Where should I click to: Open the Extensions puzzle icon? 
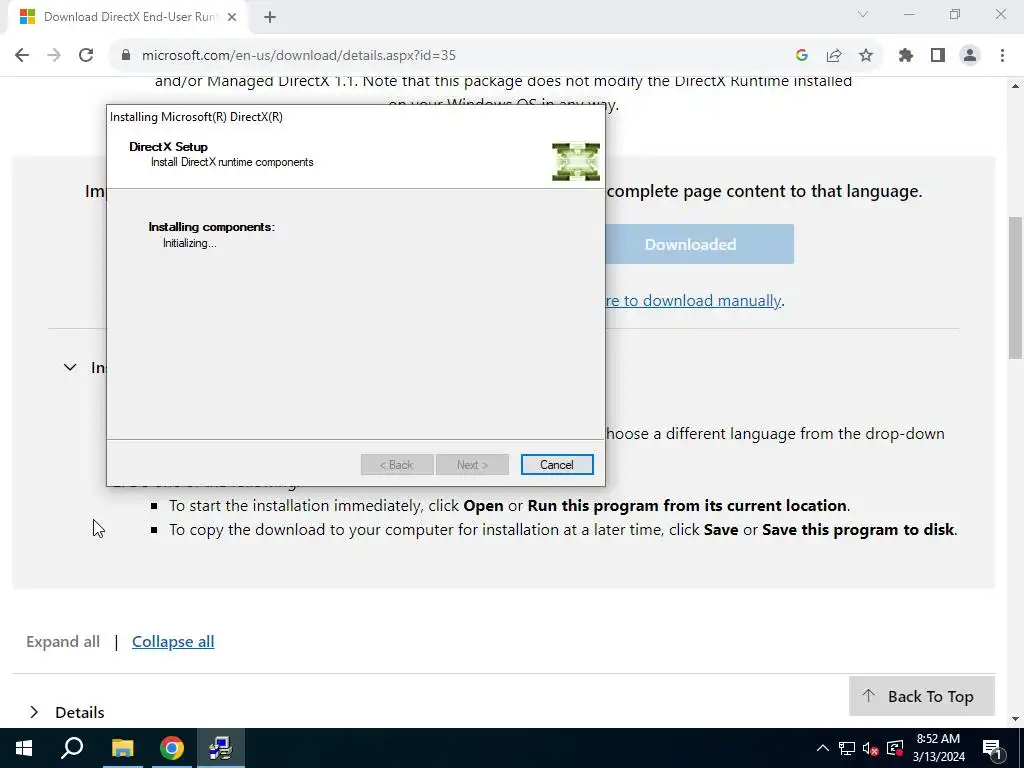pyautogui.click(x=906, y=56)
